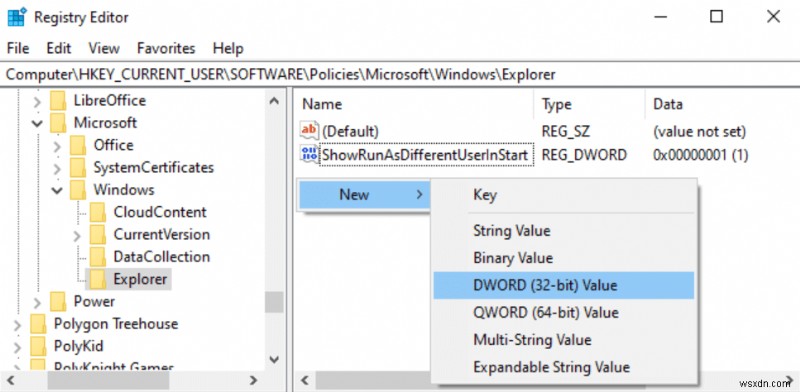Image resolution: width=800 pixels, height=392 pixels.
Task: Click the Windows folder icon
Action: point(78,190)
